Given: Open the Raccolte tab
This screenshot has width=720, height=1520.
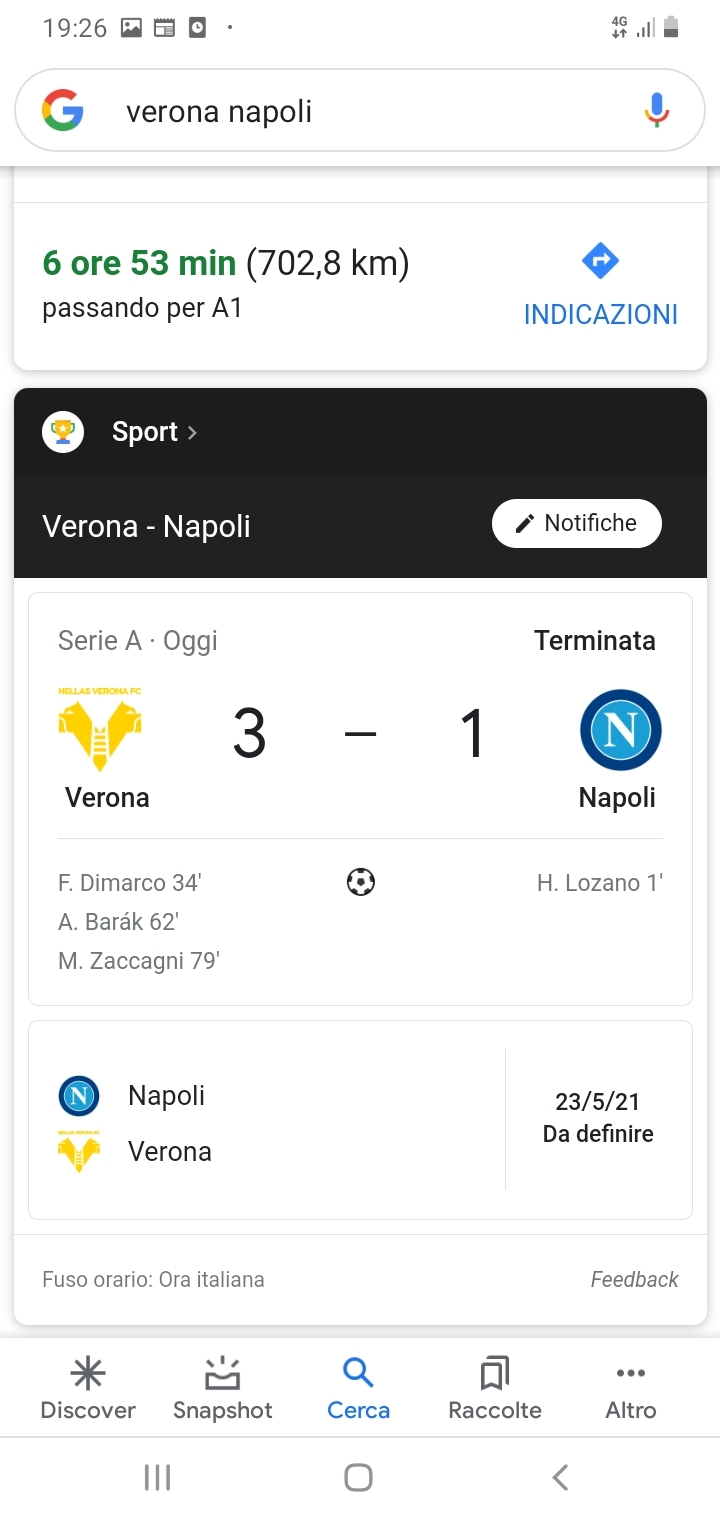Looking at the screenshot, I should pyautogui.click(x=495, y=1388).
